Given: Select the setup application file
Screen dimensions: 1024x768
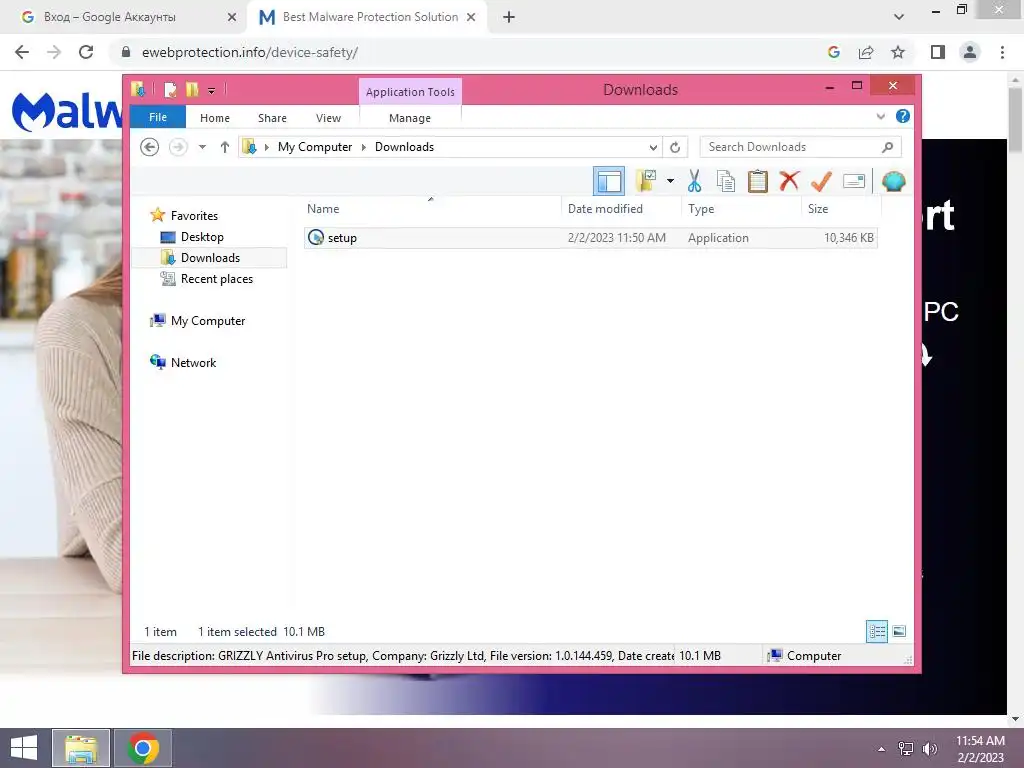Looking at the screenshot, I should 590,238.
